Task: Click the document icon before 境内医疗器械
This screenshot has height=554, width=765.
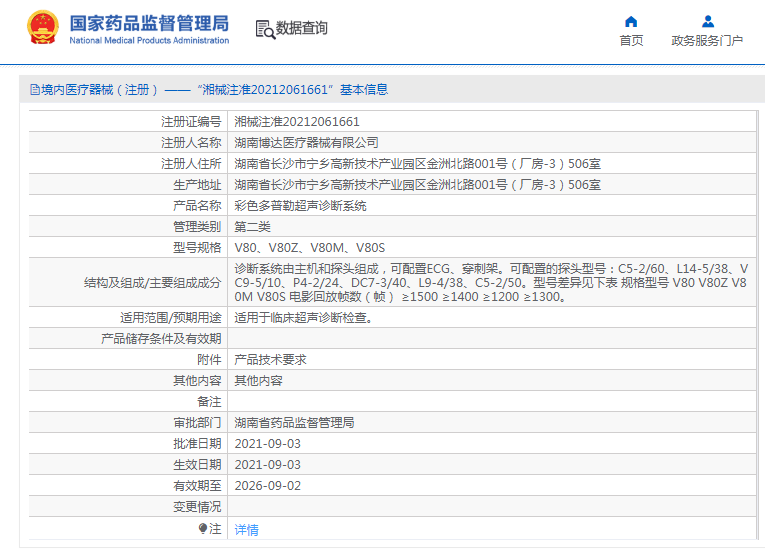Action: tap(34, 90)
